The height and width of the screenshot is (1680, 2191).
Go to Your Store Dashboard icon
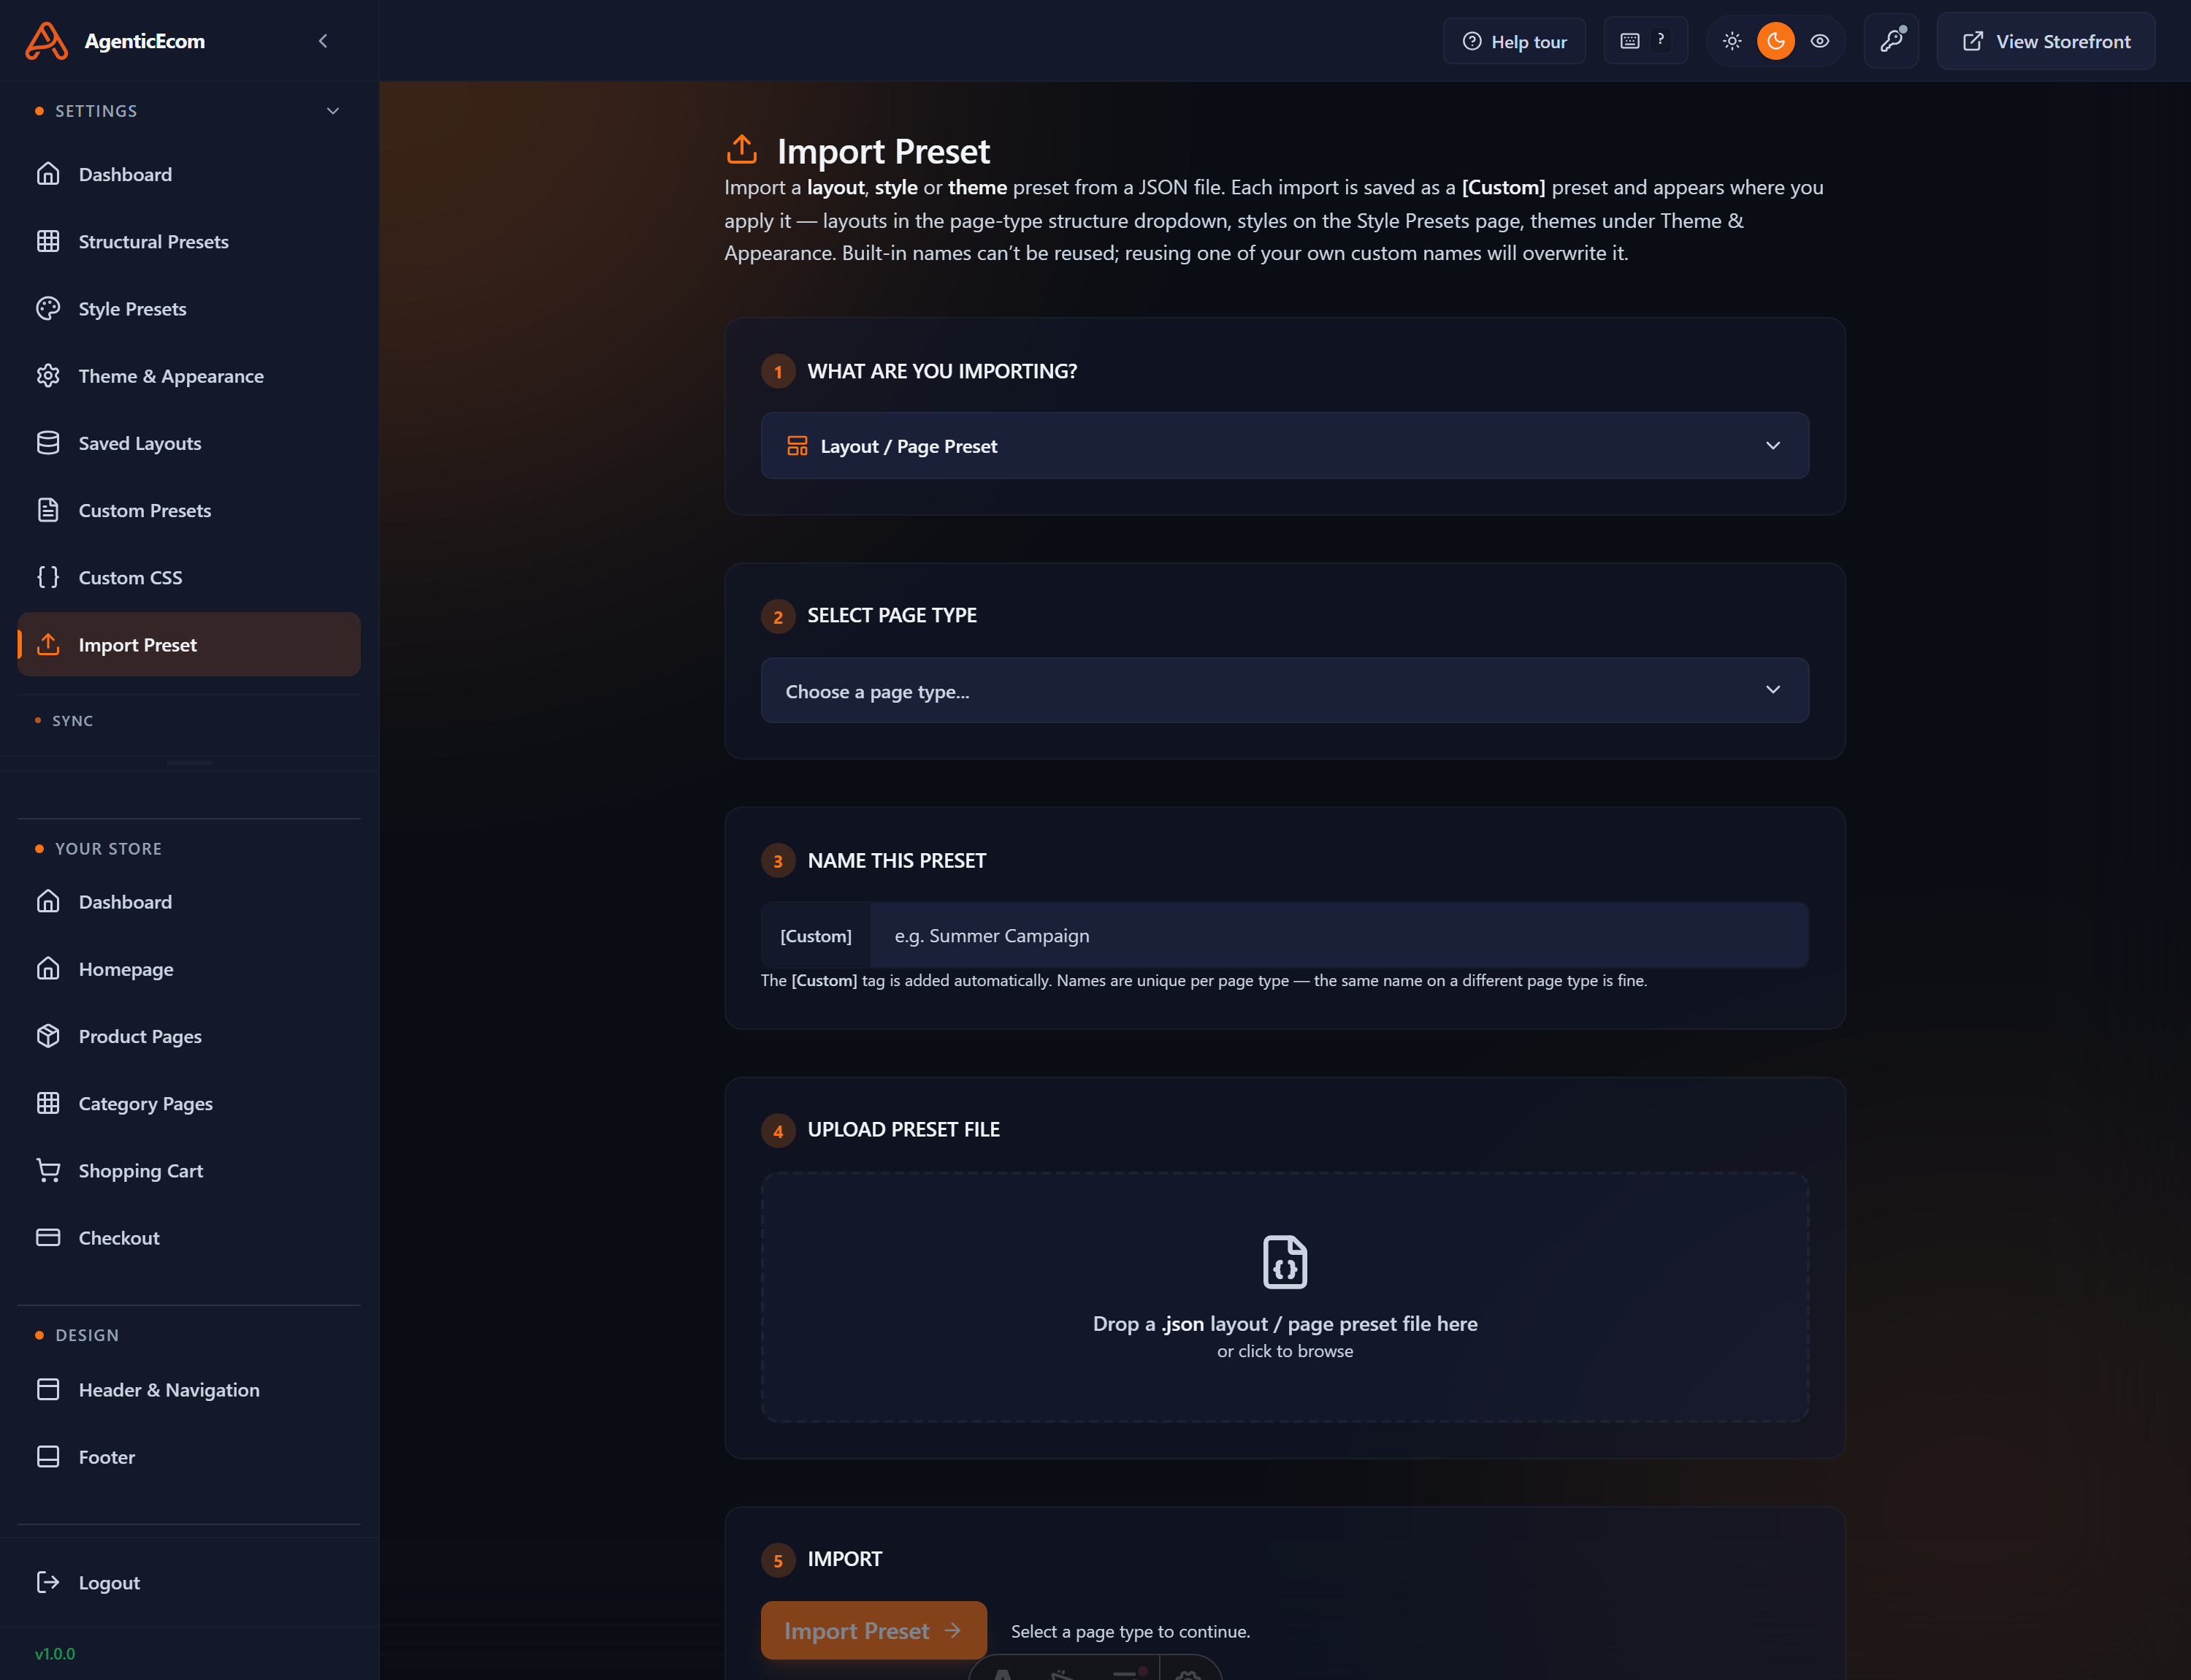48,901
